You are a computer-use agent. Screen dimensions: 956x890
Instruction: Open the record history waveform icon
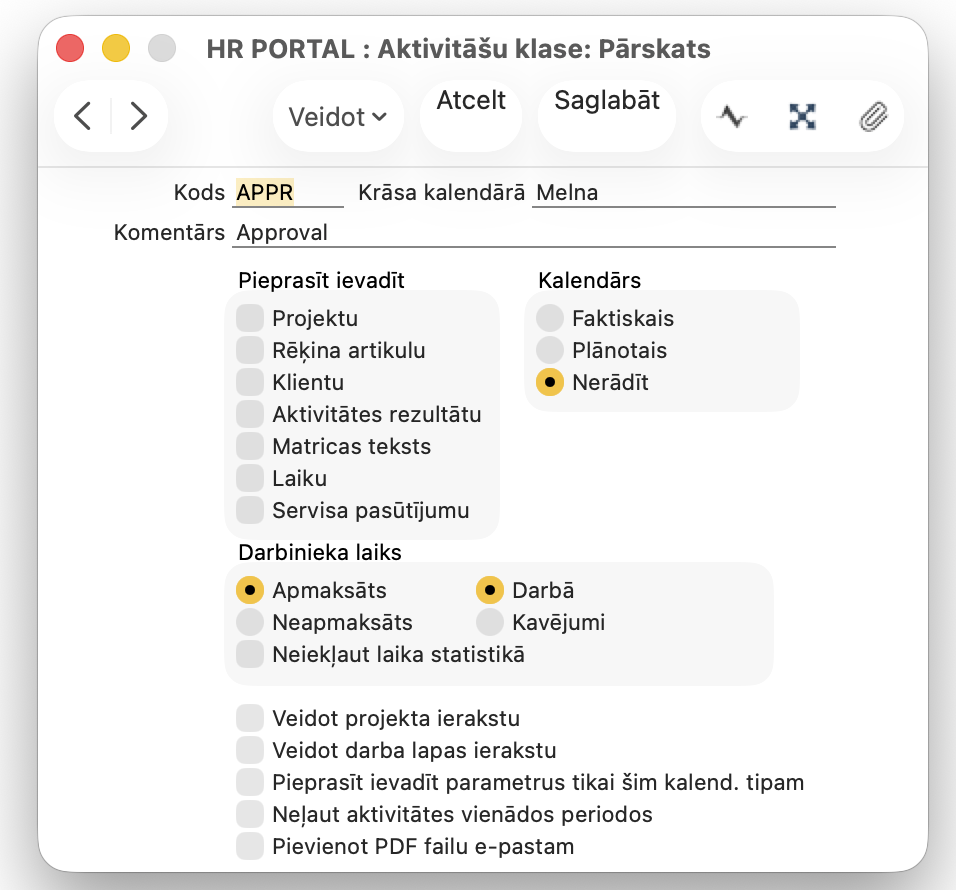[x=732, y=117]
